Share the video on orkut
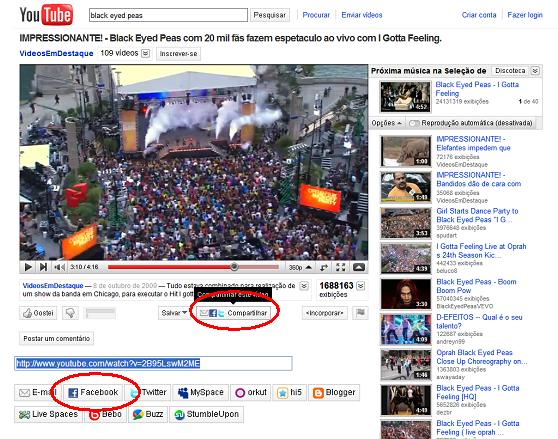558x439 pixels. click(x=251, y=392)
